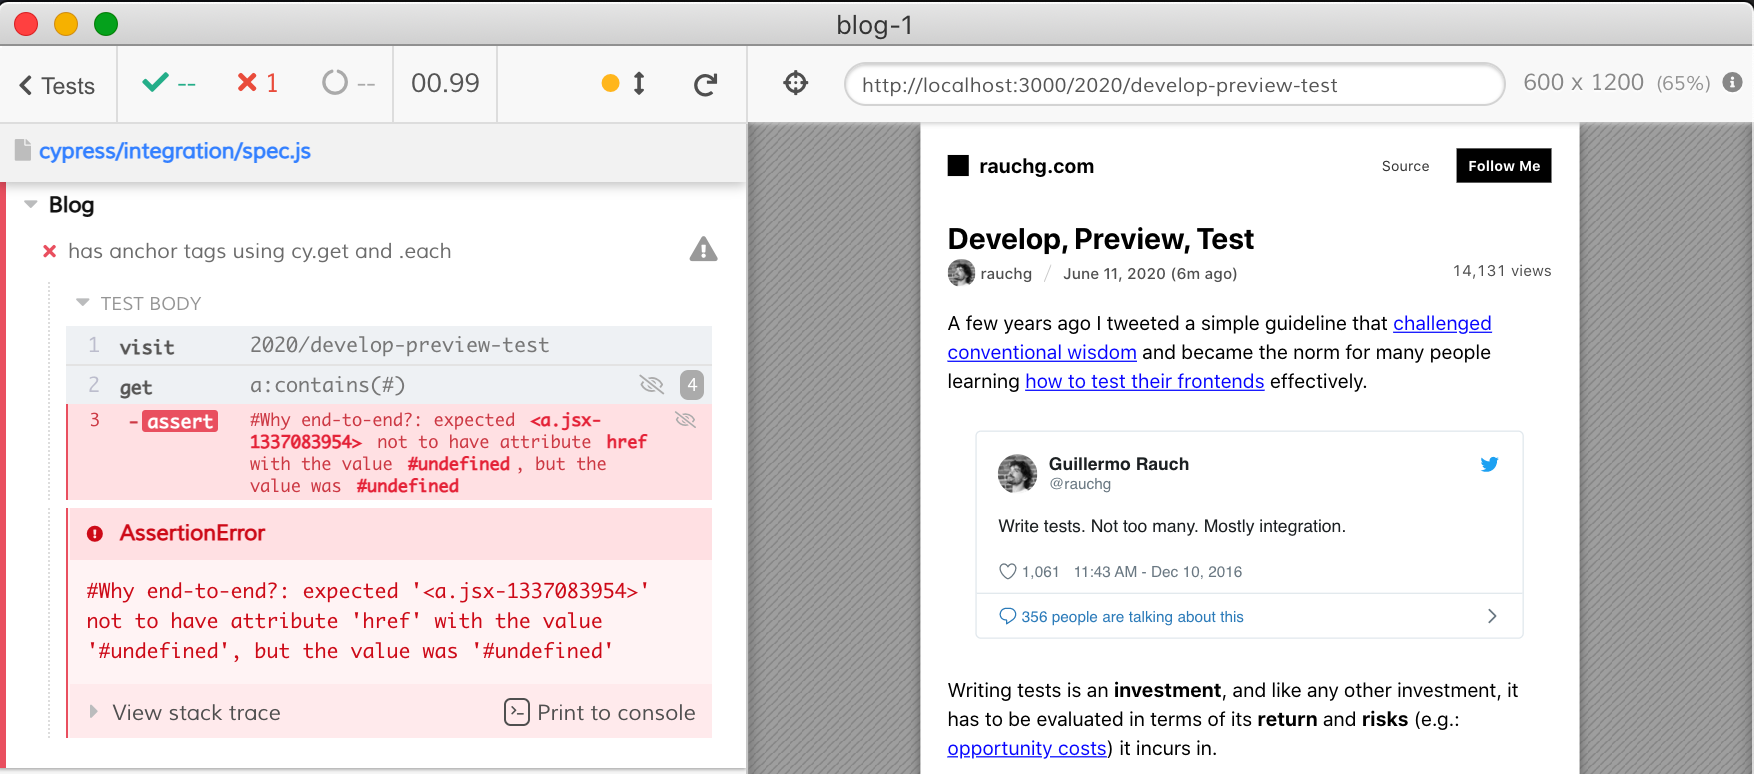This screenshot has width=1754, height=774.
Task: Click the Guillermo Rauch name in tweet
Action: (1119, 464)
